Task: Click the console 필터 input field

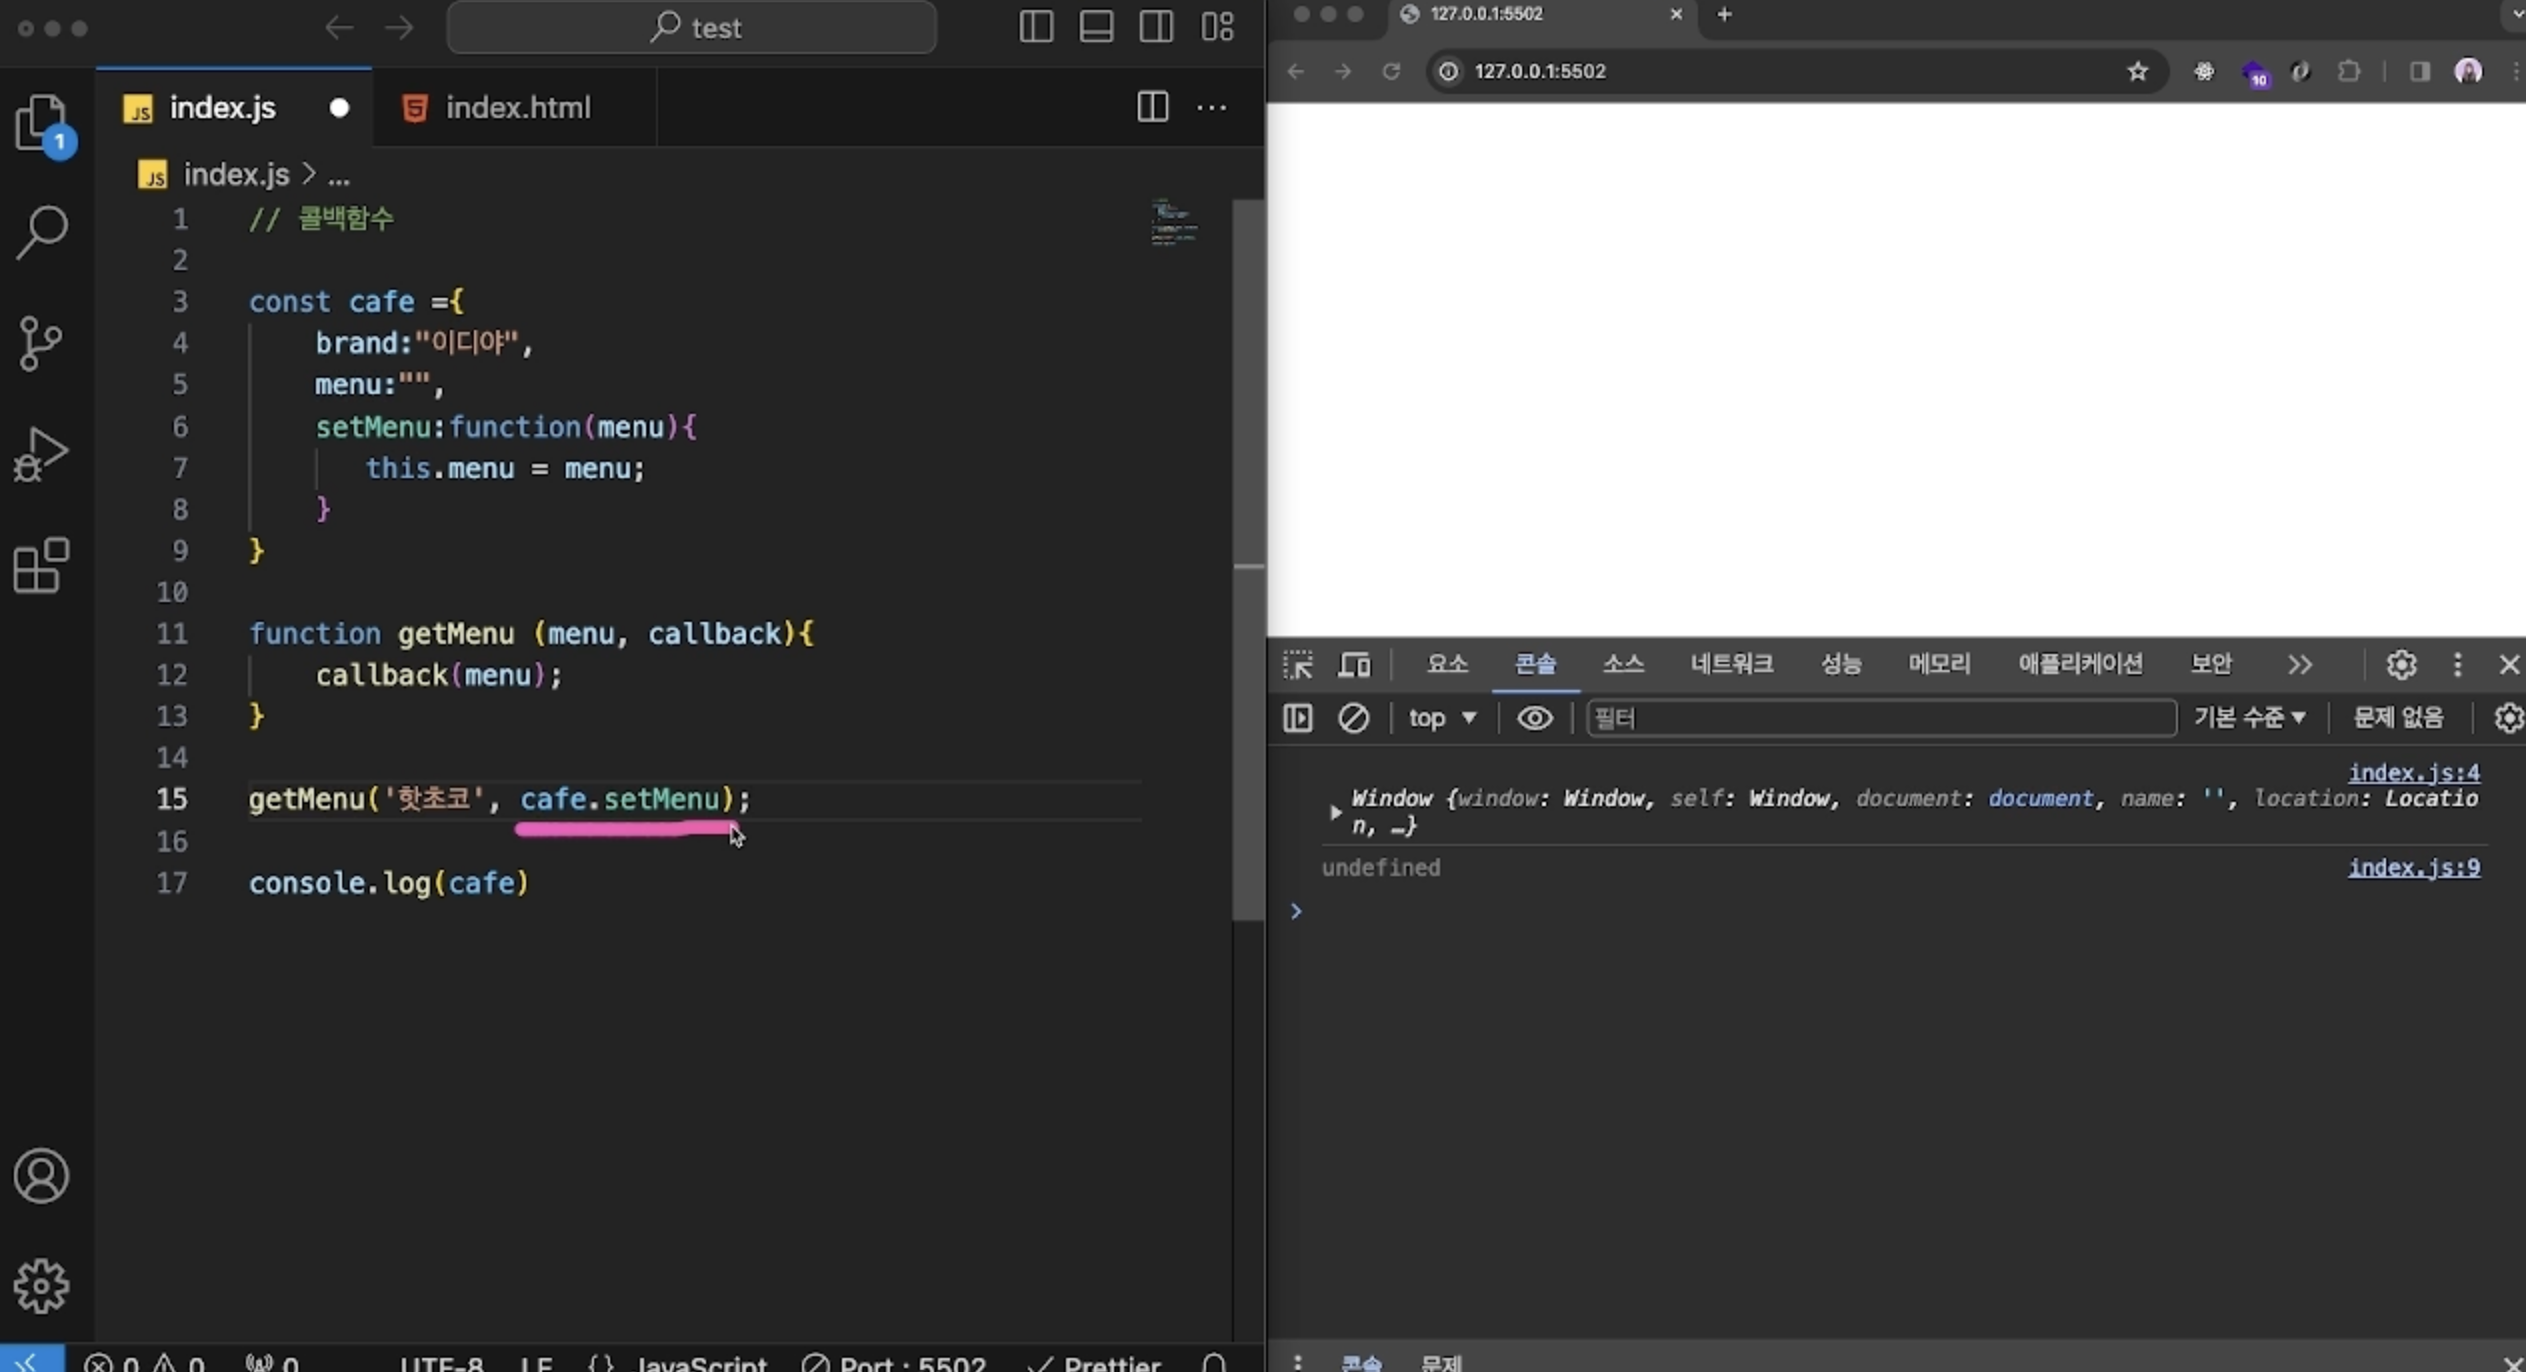Action: (1880, 718)
